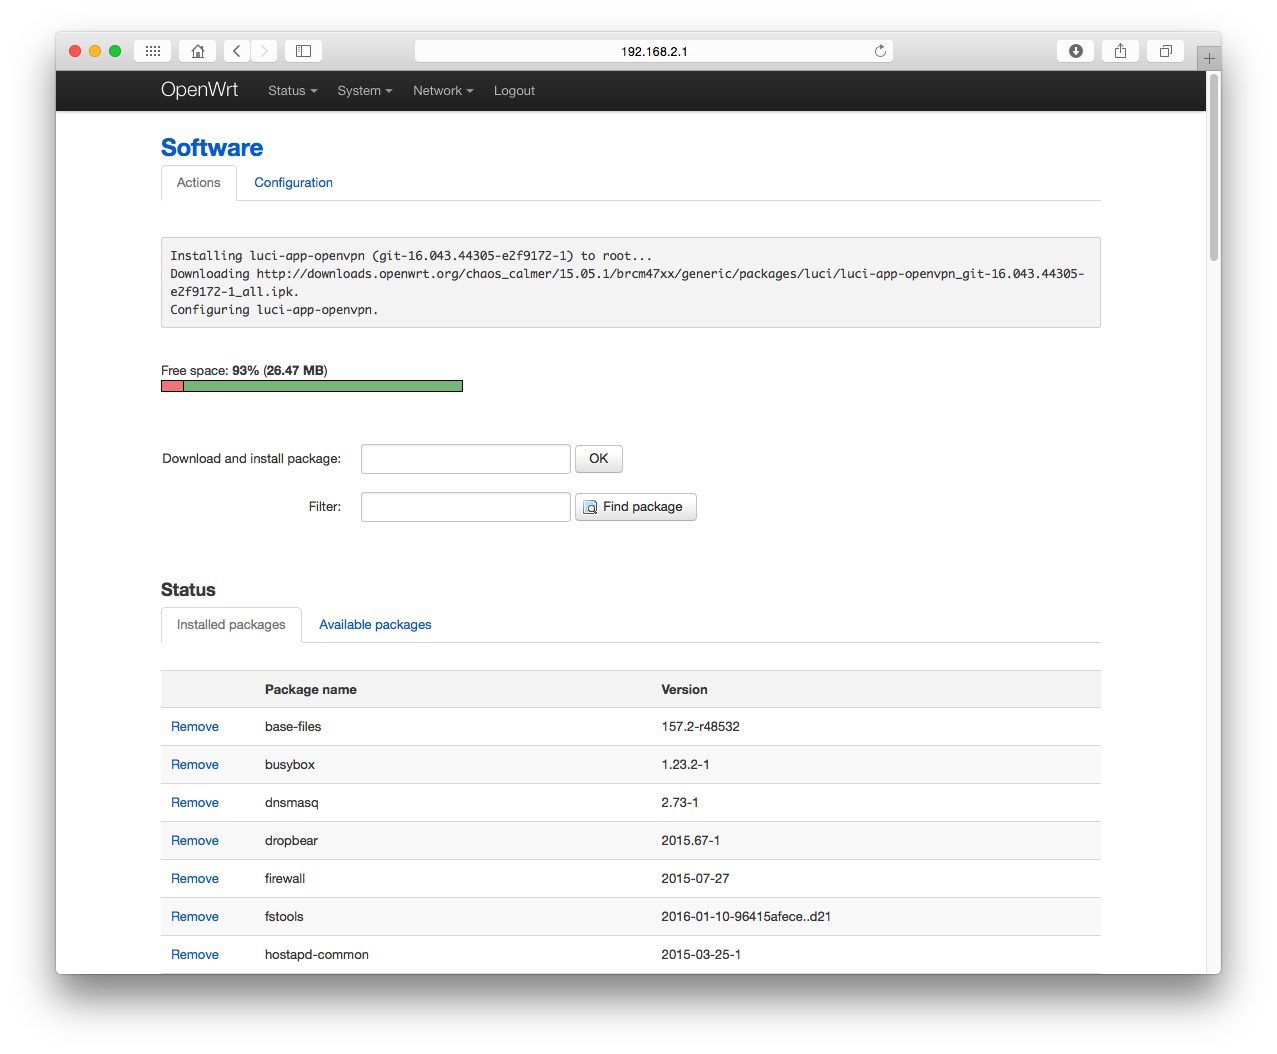Select version text 2015.67-1
This screenshot has width=1277, height=1054.
coord(690,841)
